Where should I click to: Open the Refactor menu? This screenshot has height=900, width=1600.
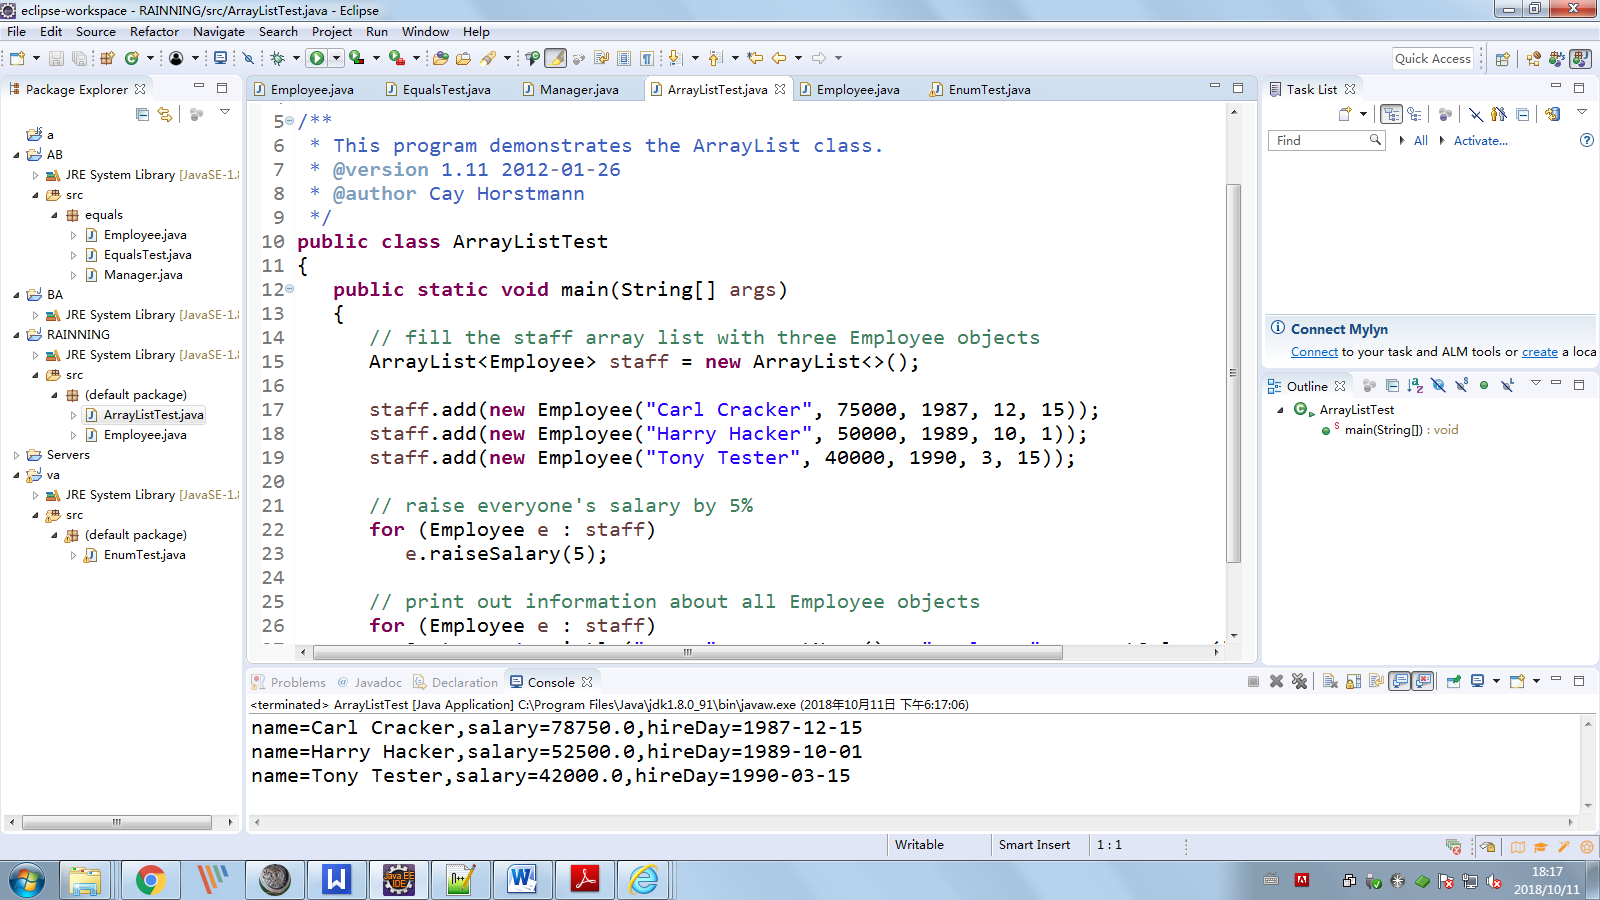click(154, 32)
